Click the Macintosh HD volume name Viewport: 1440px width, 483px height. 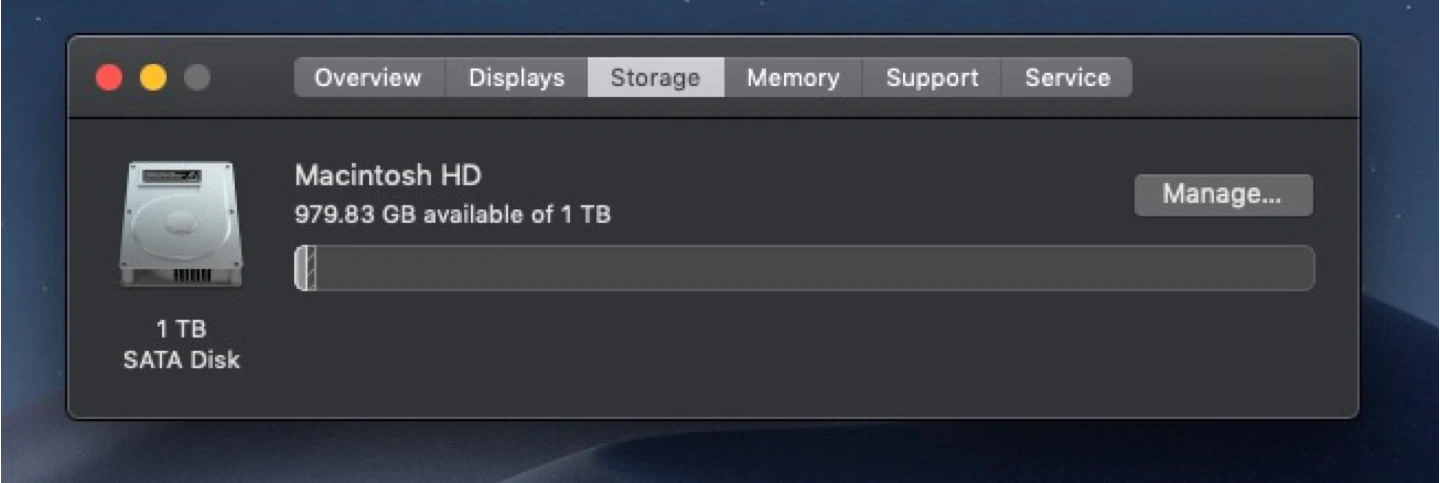point(388,176)
